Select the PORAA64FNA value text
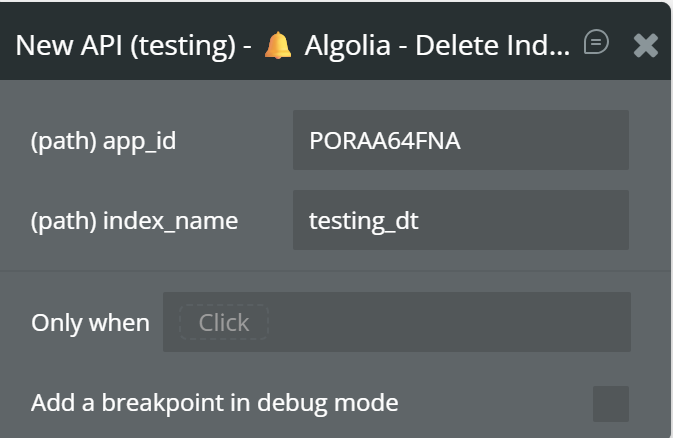The width and height of the screenshot is (673, 438). pyautogui.click(x=385, y=141)
